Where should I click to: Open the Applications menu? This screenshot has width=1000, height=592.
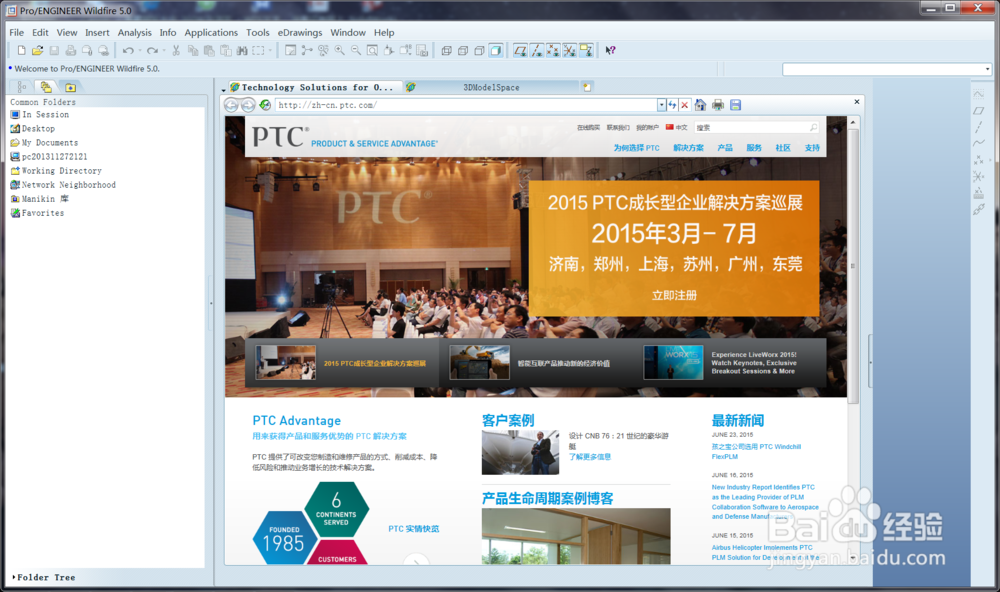tap(211, 33)
